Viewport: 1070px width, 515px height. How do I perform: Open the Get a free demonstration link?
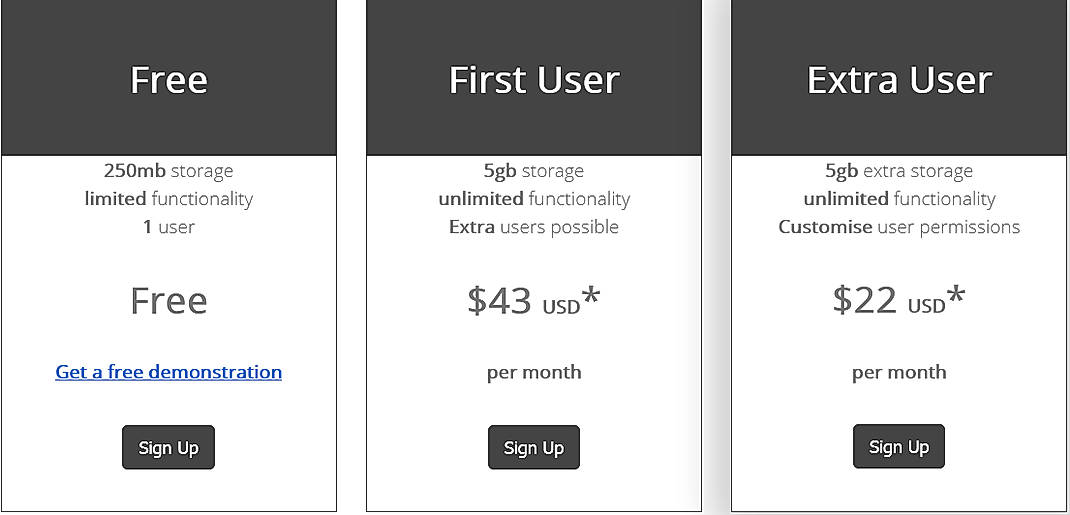[168, 372]
